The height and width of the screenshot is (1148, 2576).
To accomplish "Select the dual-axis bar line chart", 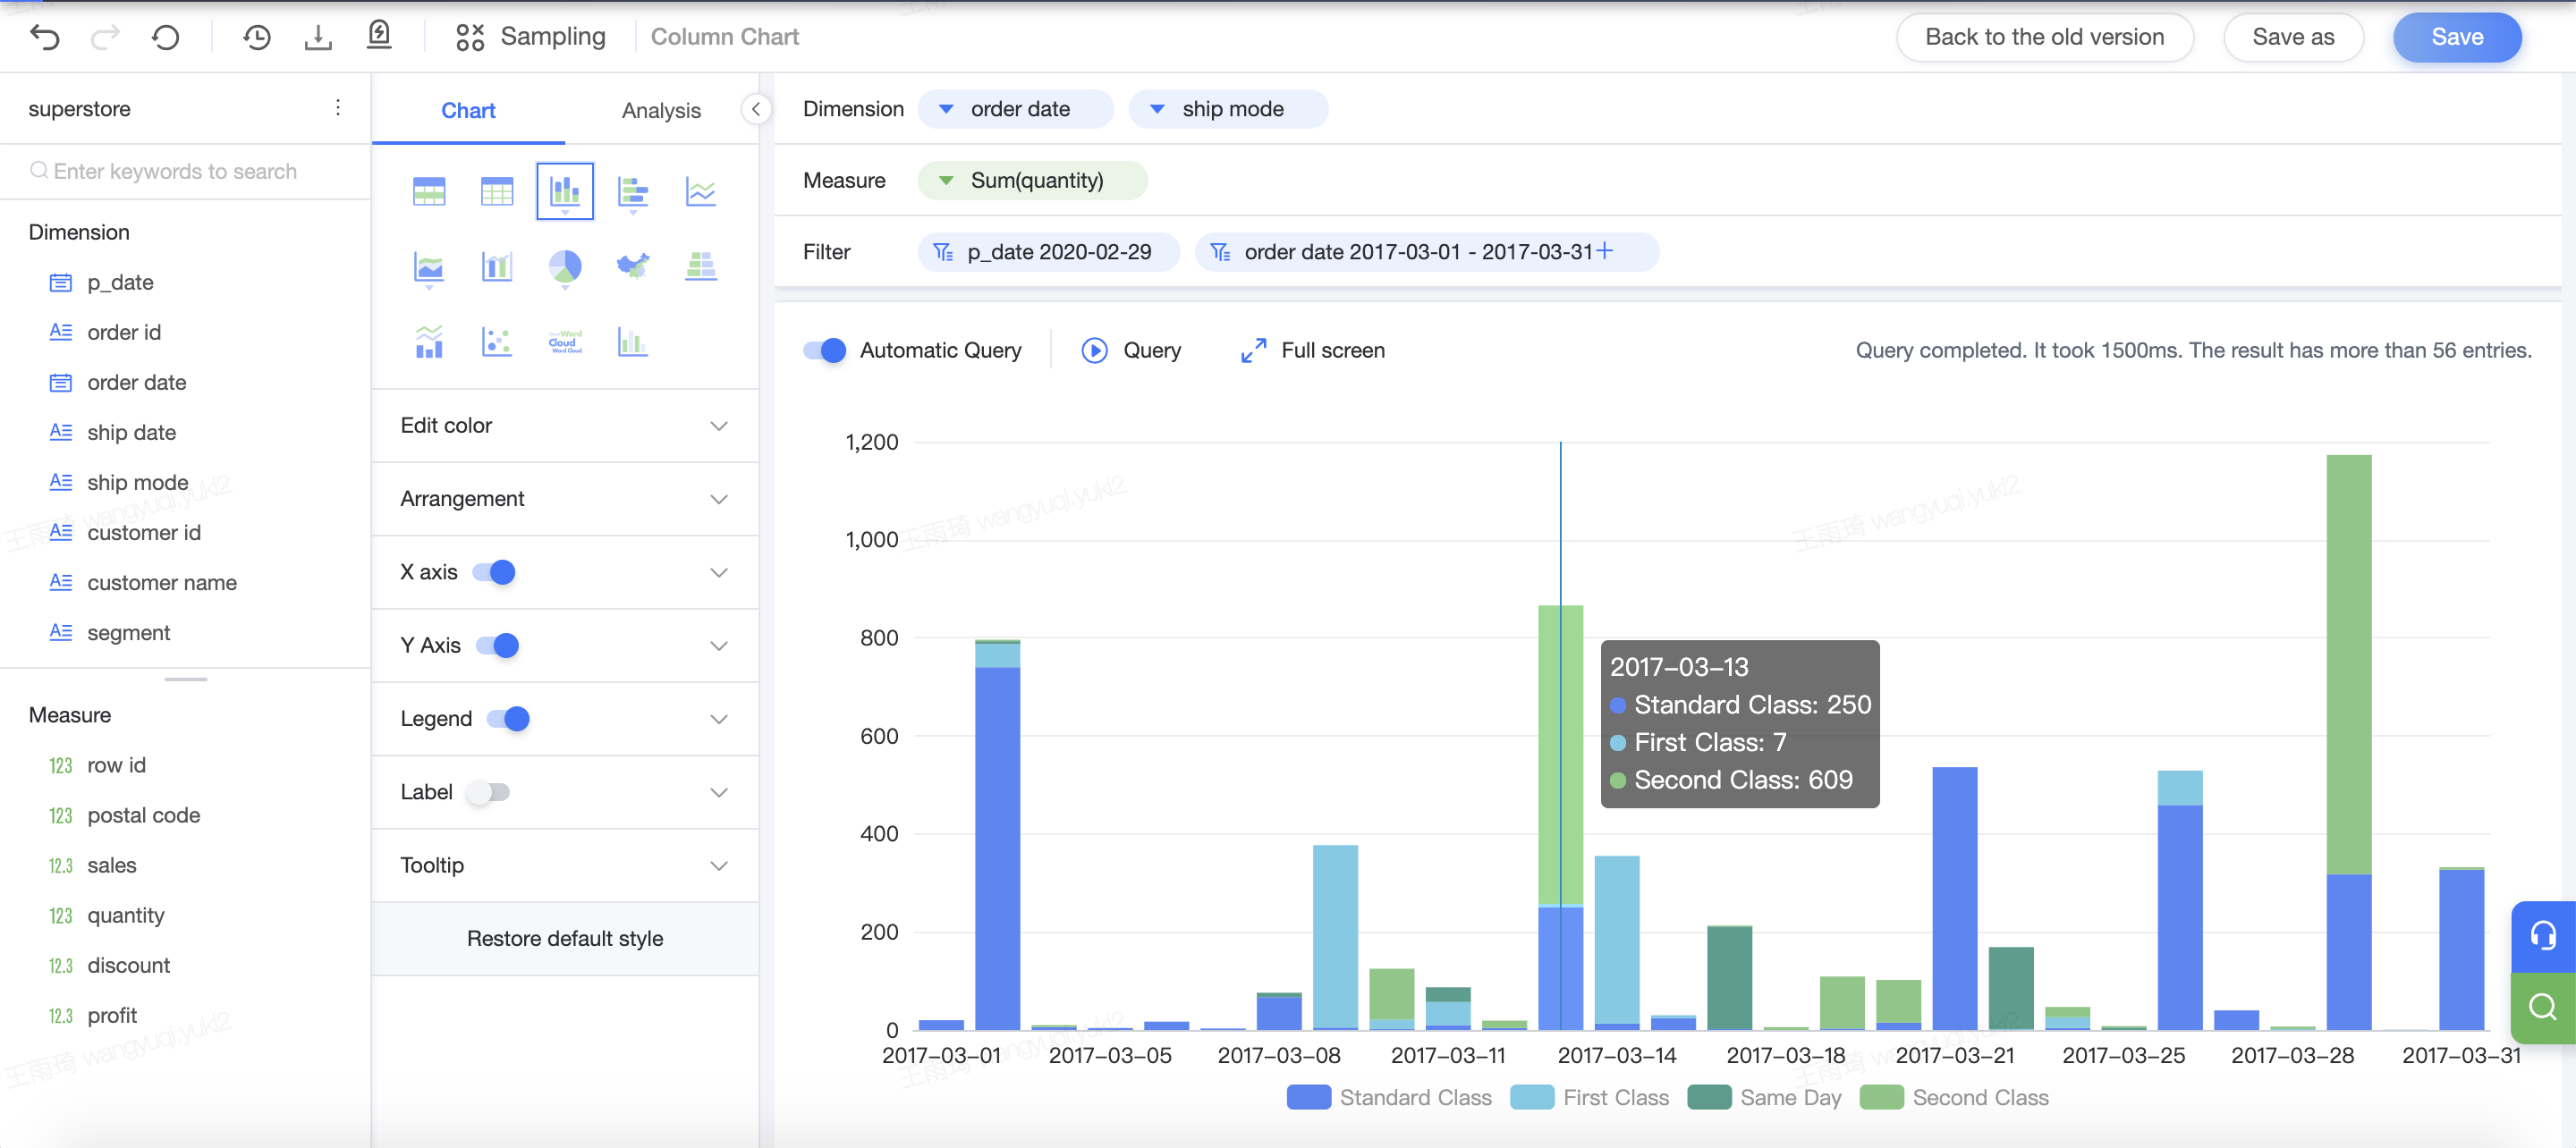I will coord(497,267).
